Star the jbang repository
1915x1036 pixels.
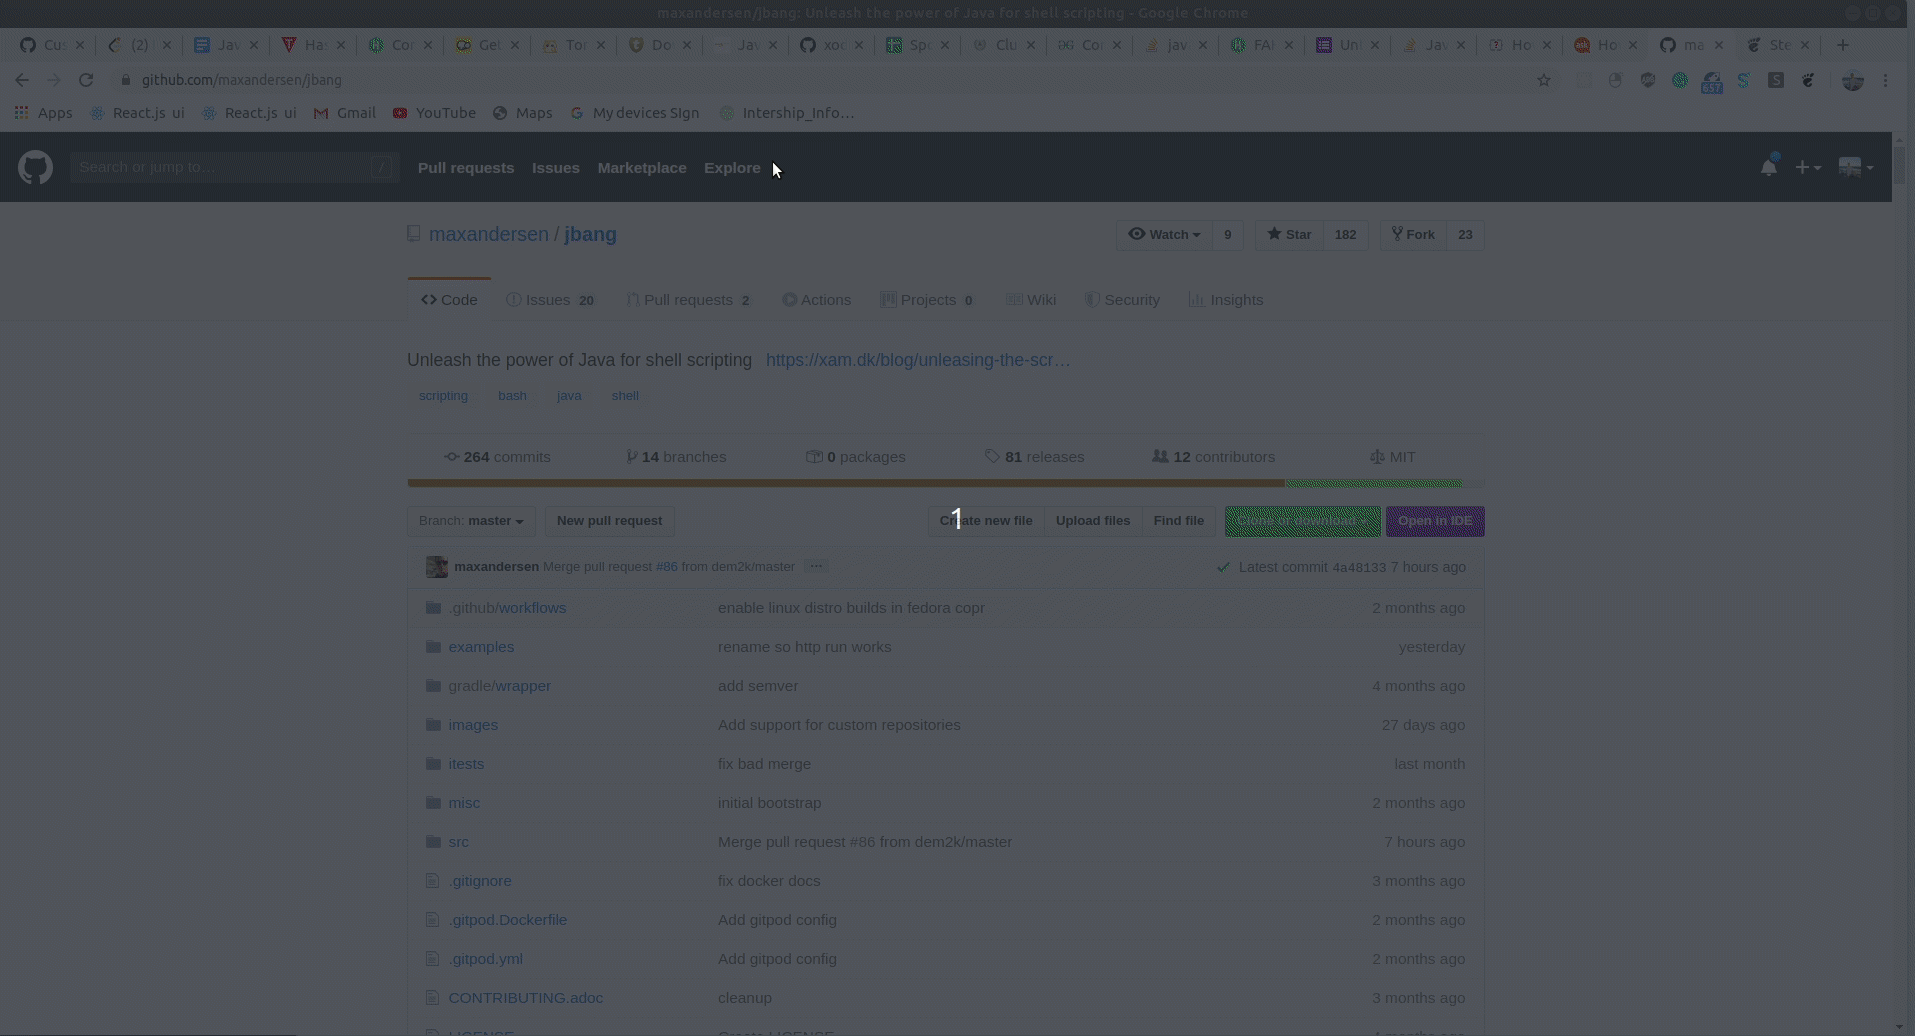coord(1289,235)
